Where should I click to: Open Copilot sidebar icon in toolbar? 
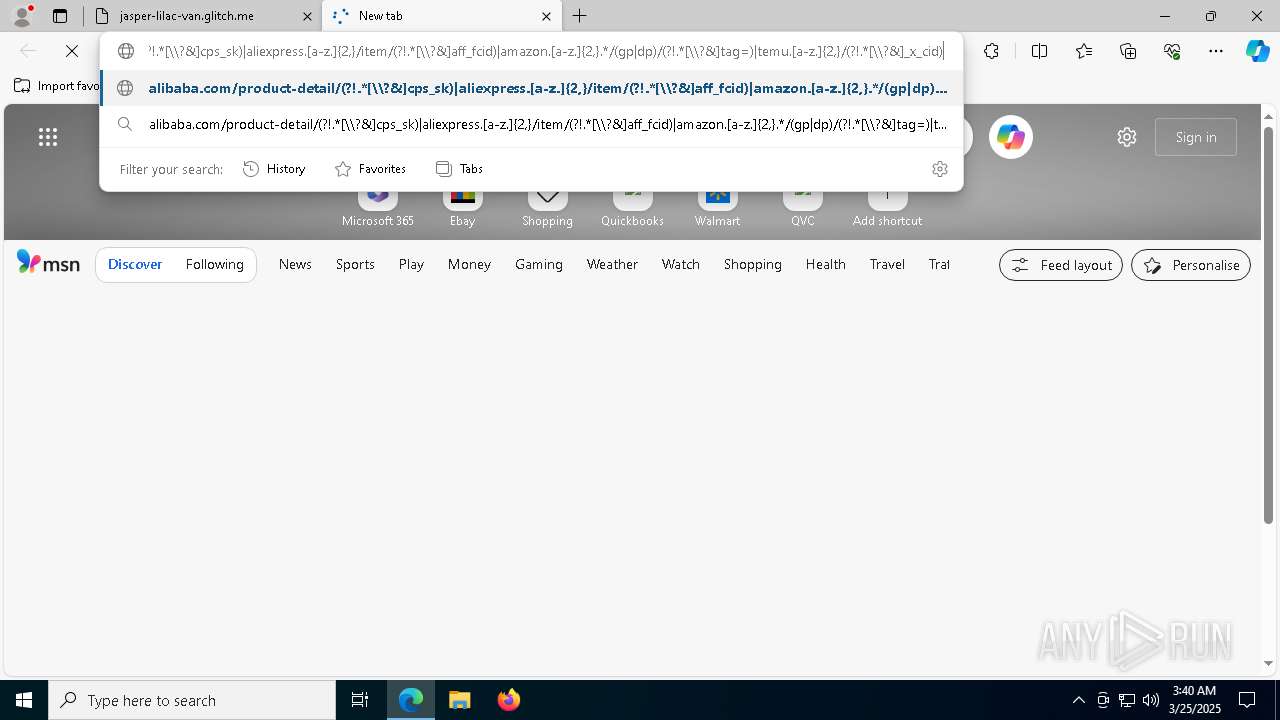click(x=1258, y=51)
